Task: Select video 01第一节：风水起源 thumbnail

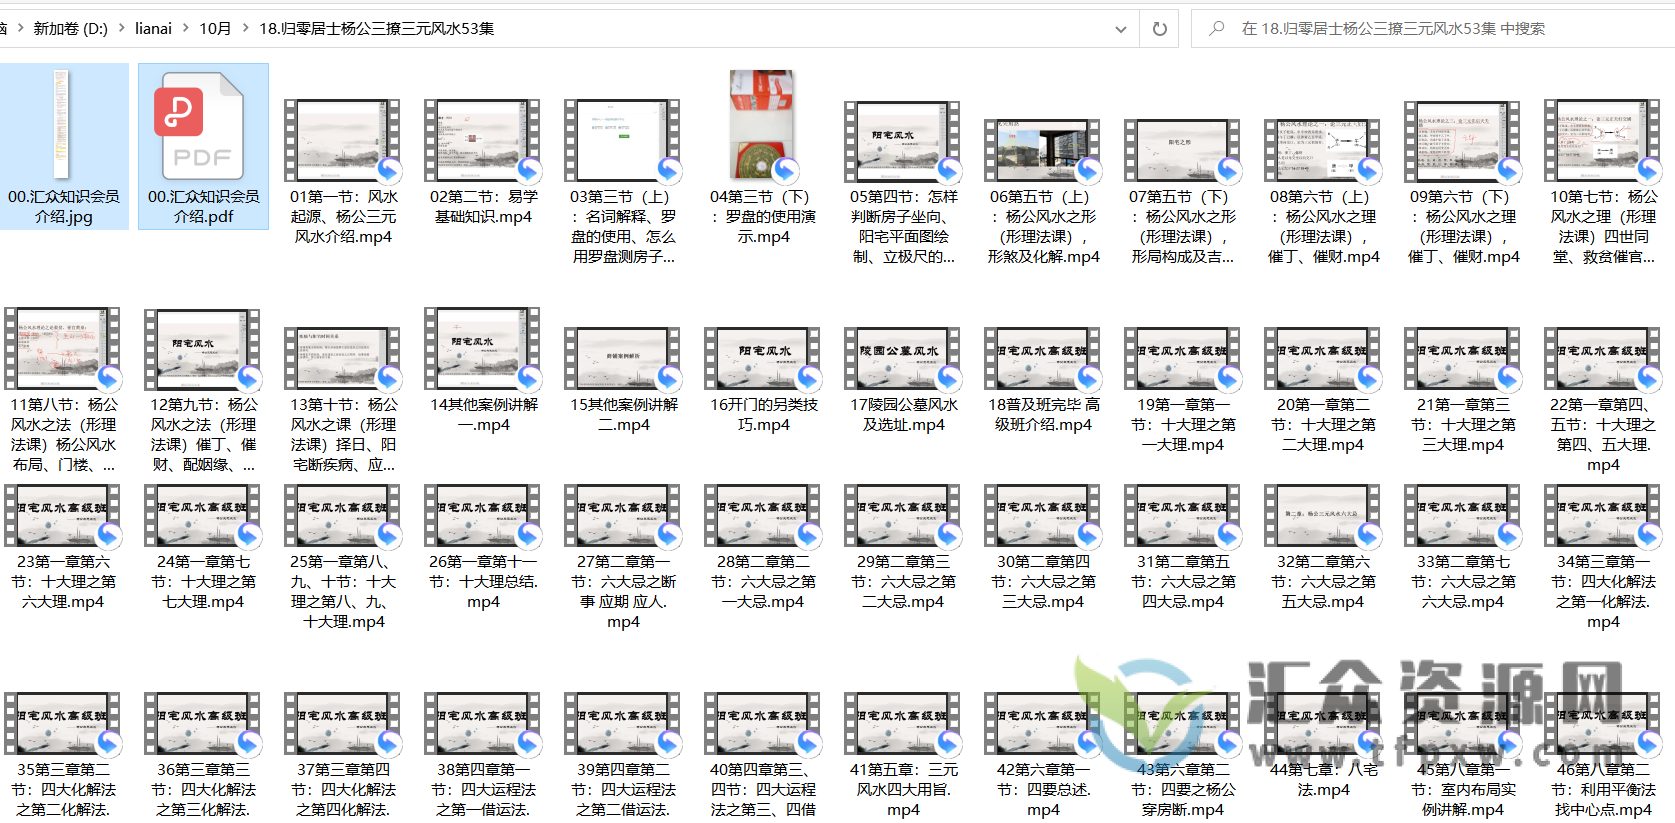Action: pos(342,140)
